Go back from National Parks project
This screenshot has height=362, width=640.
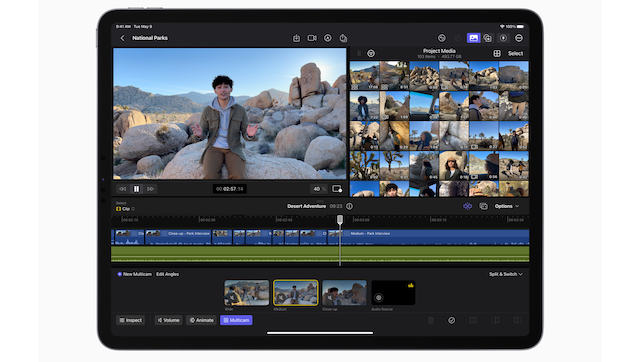[122, 38]
